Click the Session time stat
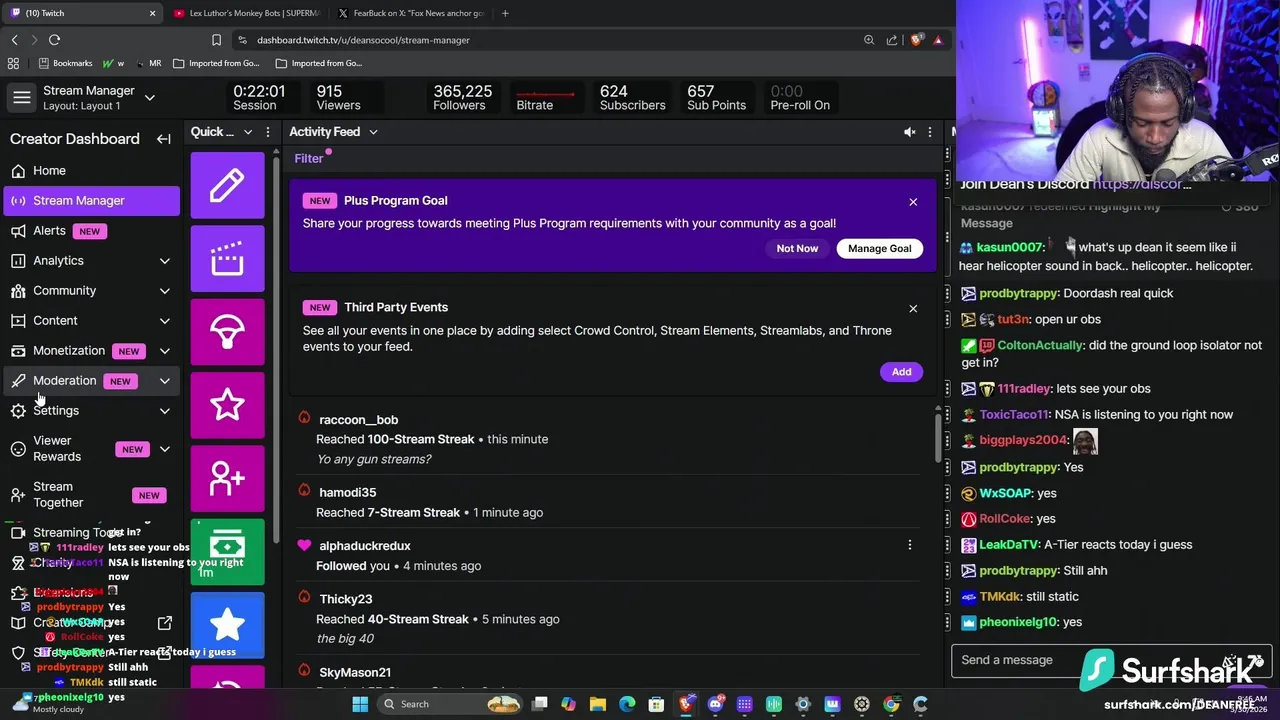This screenshot has height=720, width=1280. coord(259,97)
